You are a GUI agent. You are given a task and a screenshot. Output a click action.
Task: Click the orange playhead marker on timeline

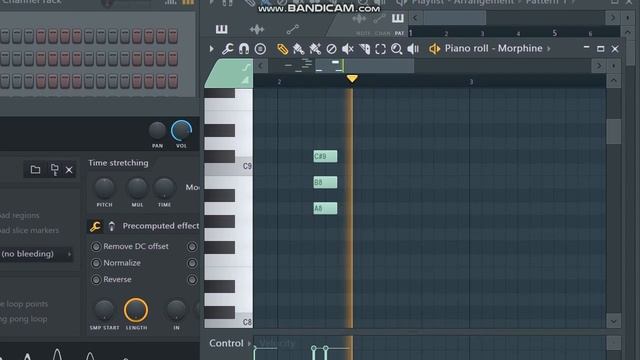pos(352,78)
